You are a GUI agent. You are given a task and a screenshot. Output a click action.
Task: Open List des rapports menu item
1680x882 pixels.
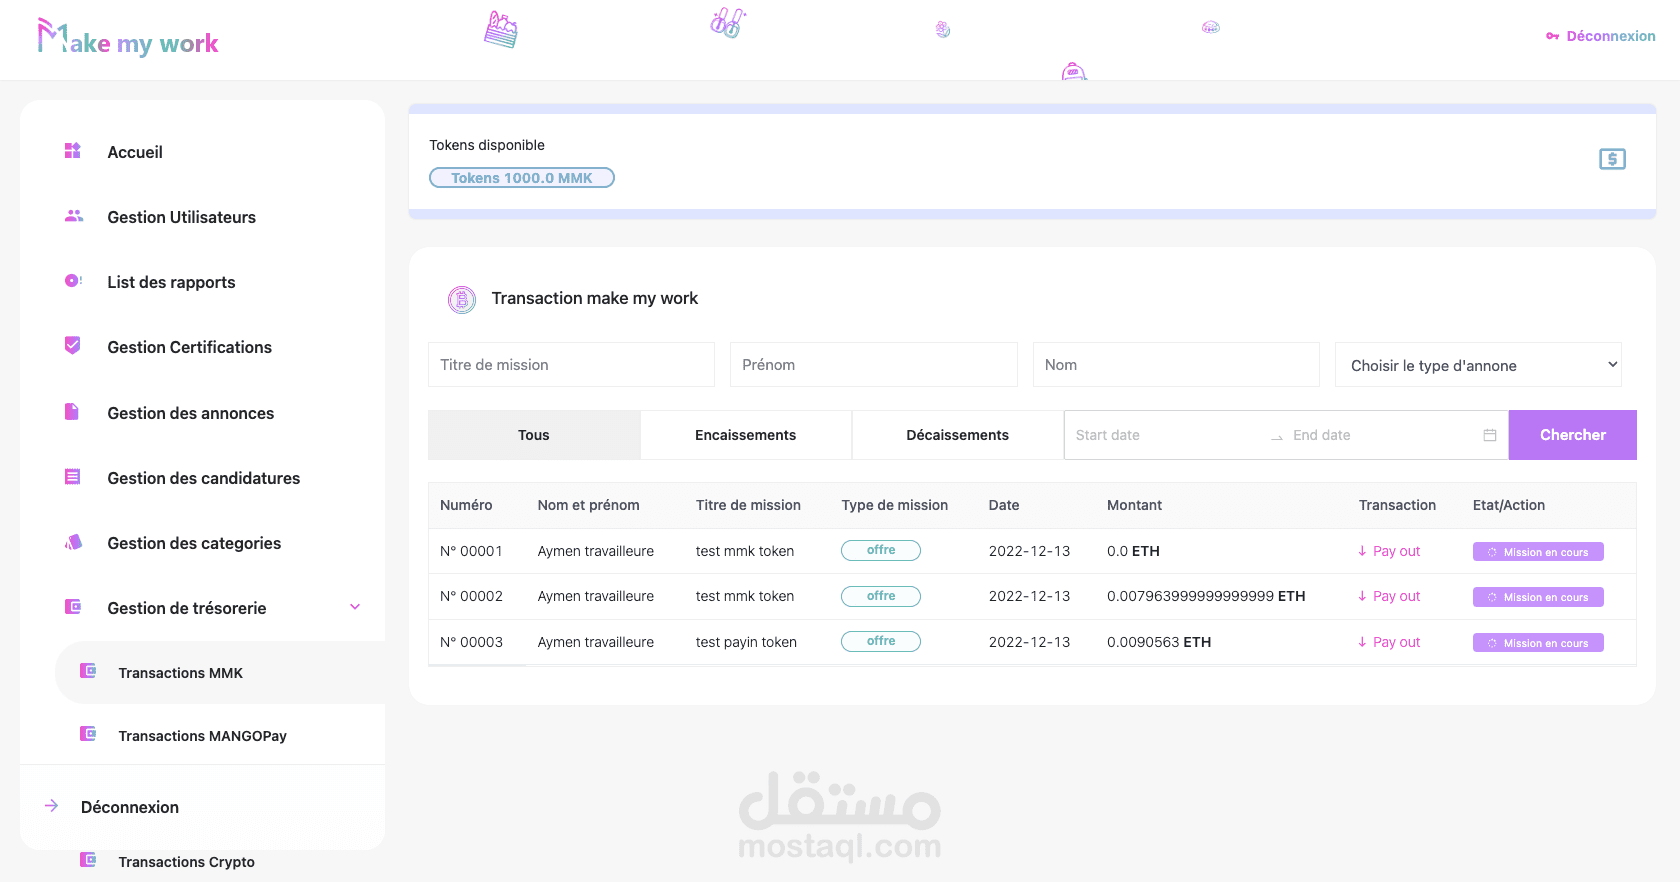click(x=172, y=282)
